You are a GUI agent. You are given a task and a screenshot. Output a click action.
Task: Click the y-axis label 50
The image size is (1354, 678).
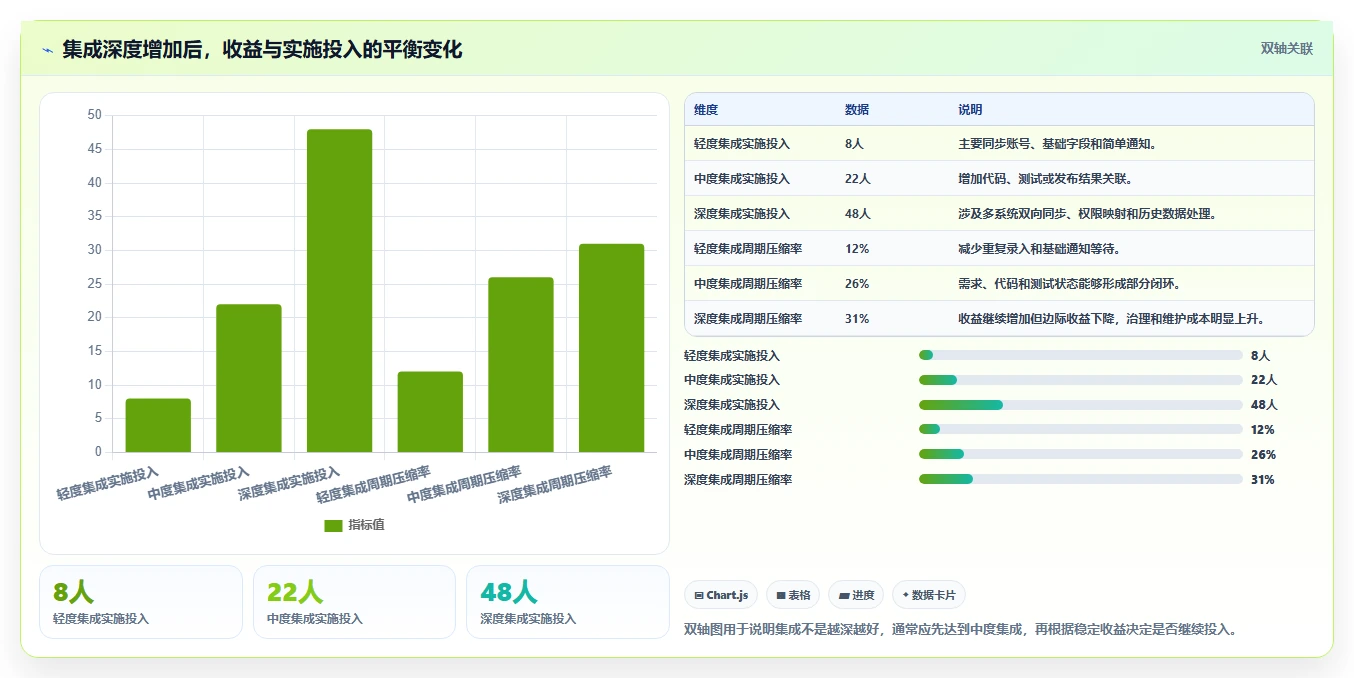pyautogui.click(x=95, y=115)
